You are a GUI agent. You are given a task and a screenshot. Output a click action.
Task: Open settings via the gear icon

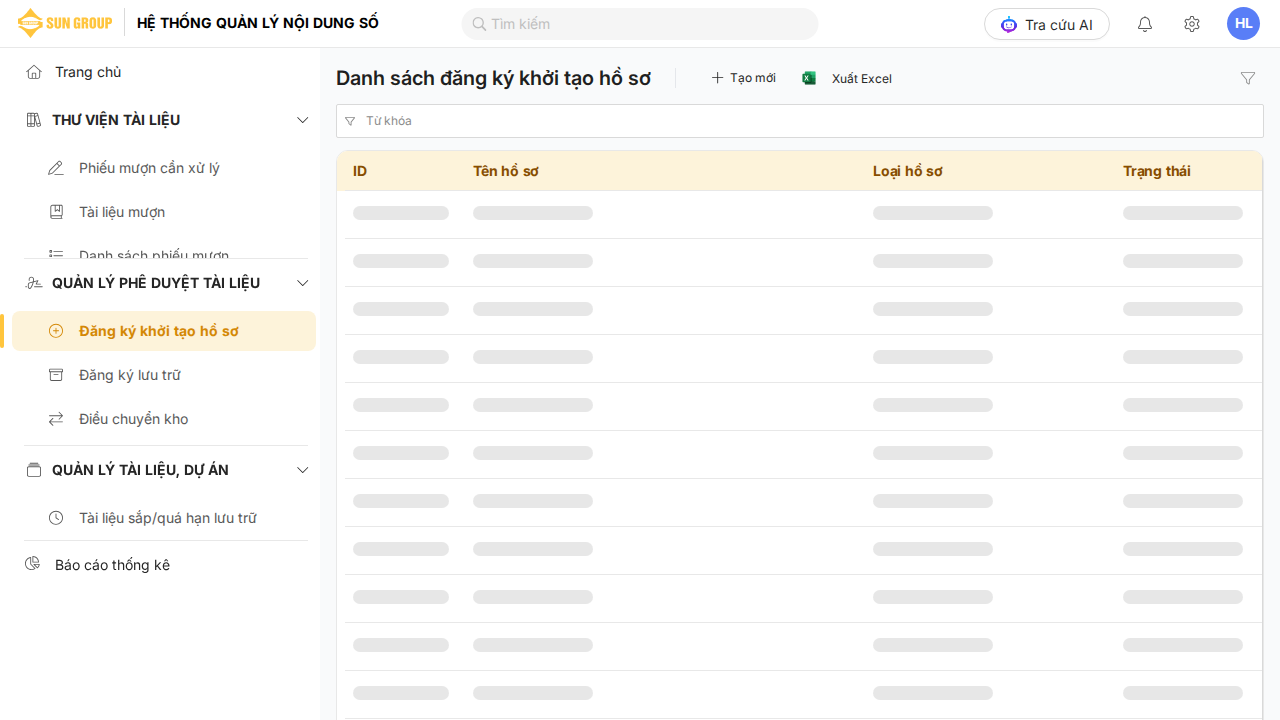click(x=1191, y=24)
